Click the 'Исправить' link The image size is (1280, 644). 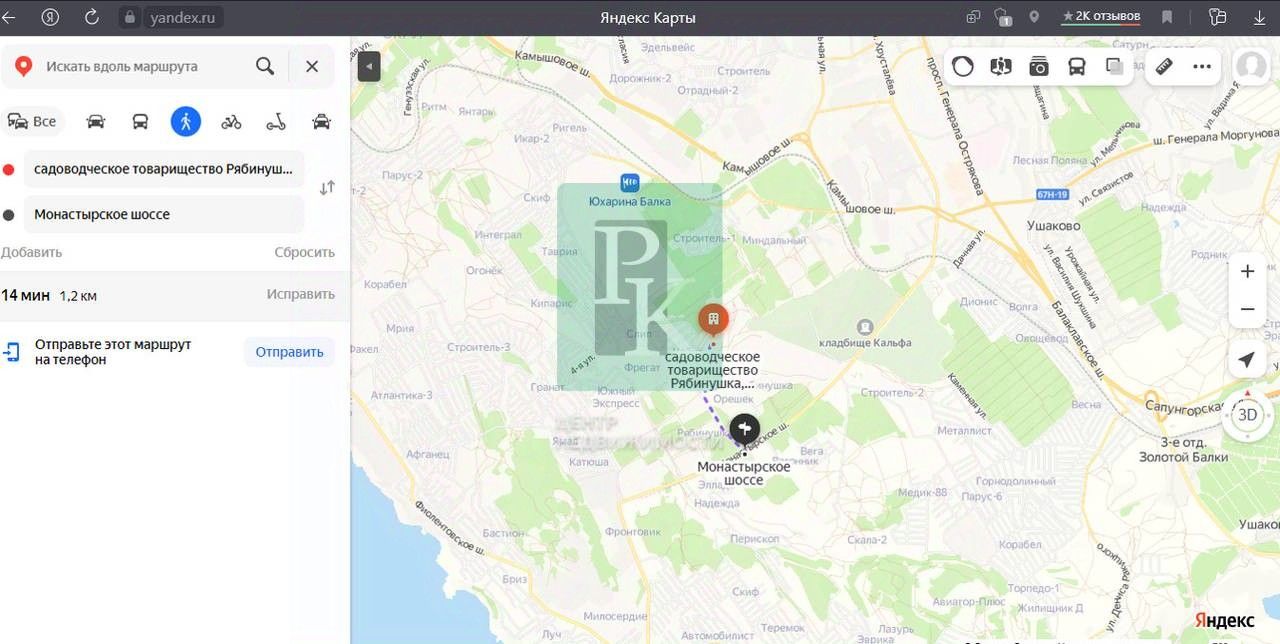click(x=300, y=294)
